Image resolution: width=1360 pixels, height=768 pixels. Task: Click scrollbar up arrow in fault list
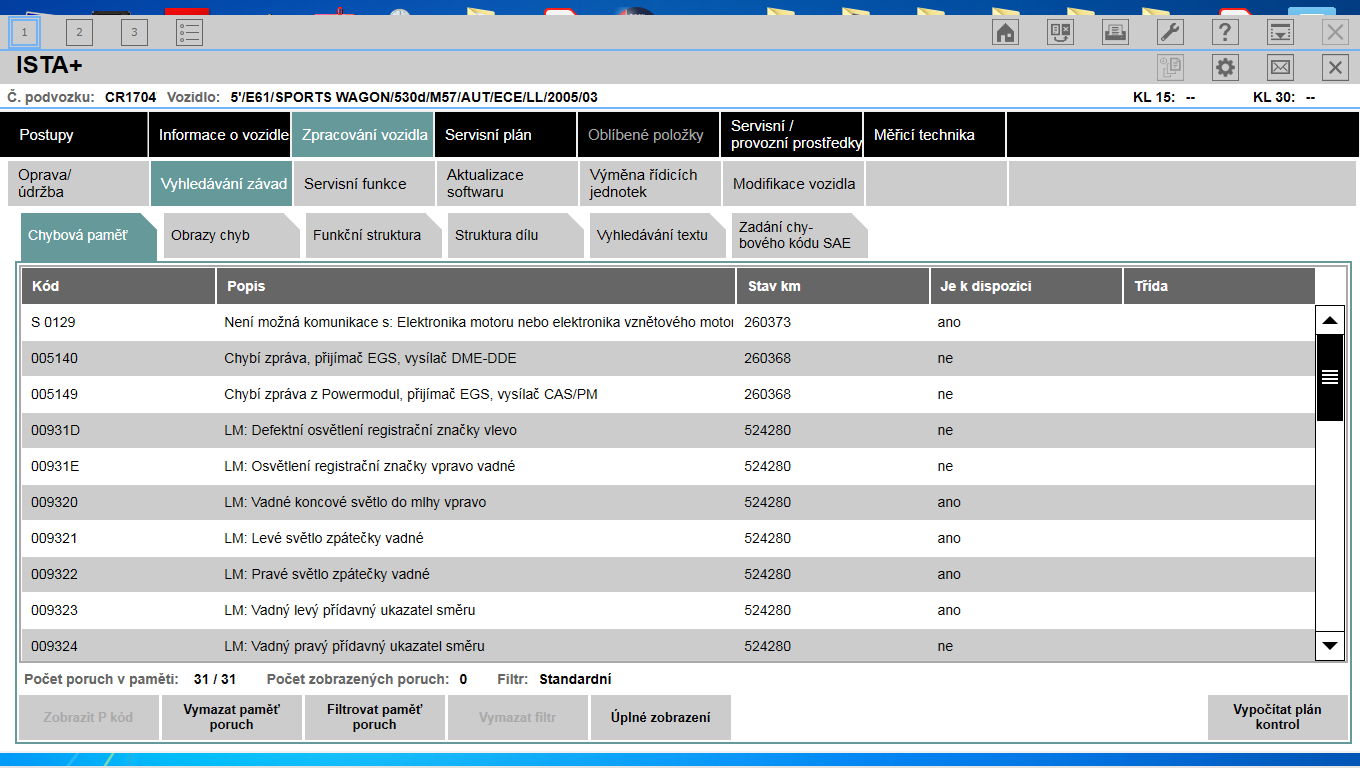tap(1330, 321)
